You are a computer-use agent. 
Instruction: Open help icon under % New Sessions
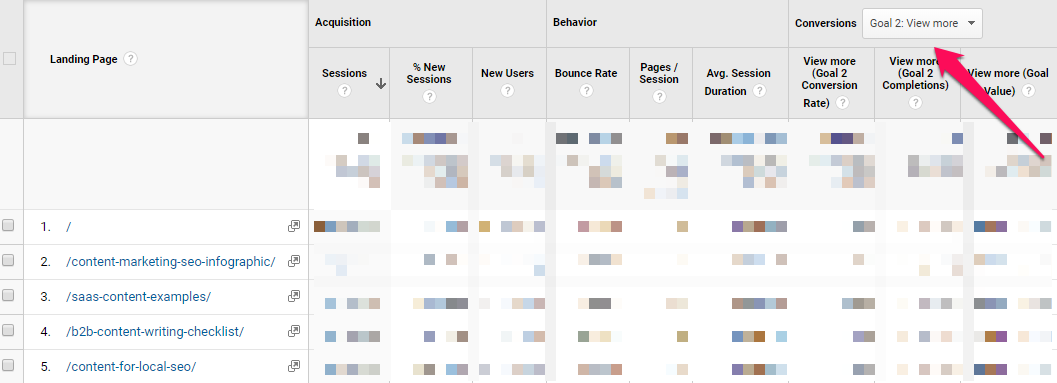429,96
